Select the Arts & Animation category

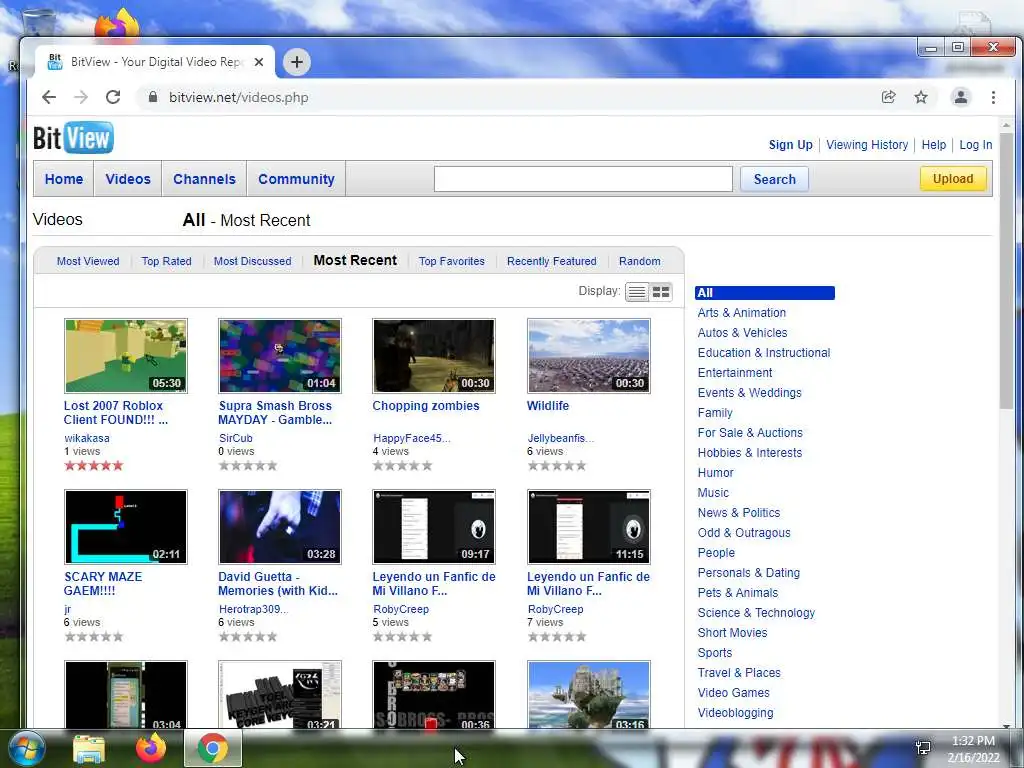[742, 313]
